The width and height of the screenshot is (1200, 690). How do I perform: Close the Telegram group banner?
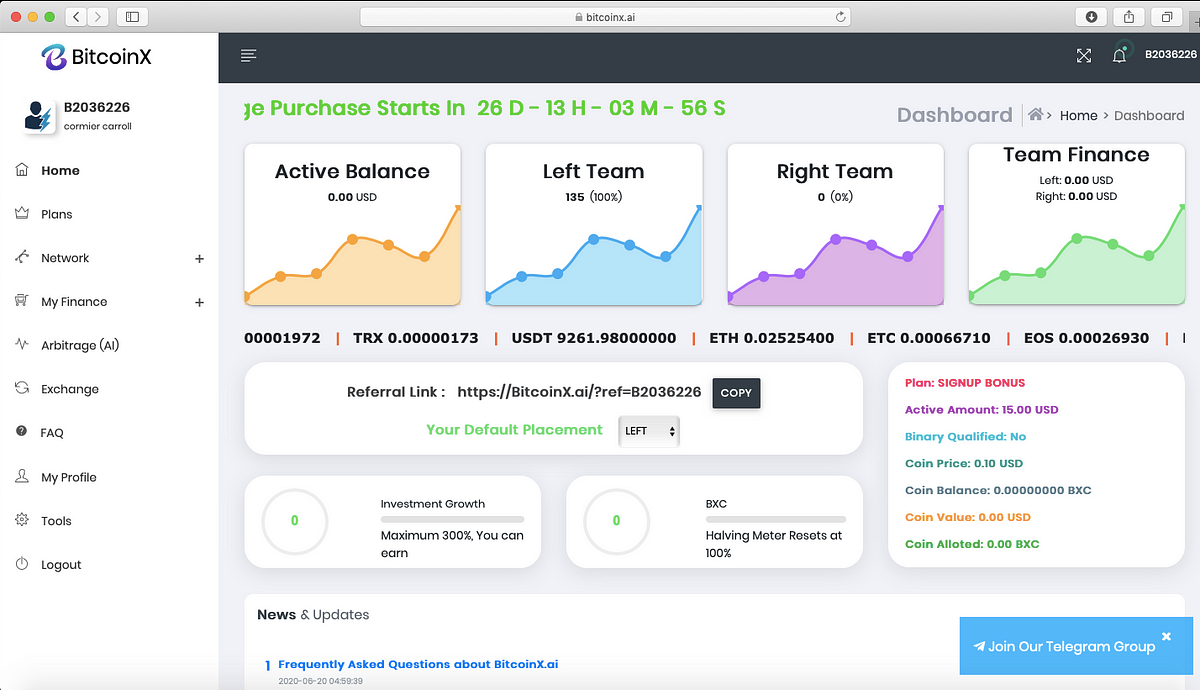1166,636
